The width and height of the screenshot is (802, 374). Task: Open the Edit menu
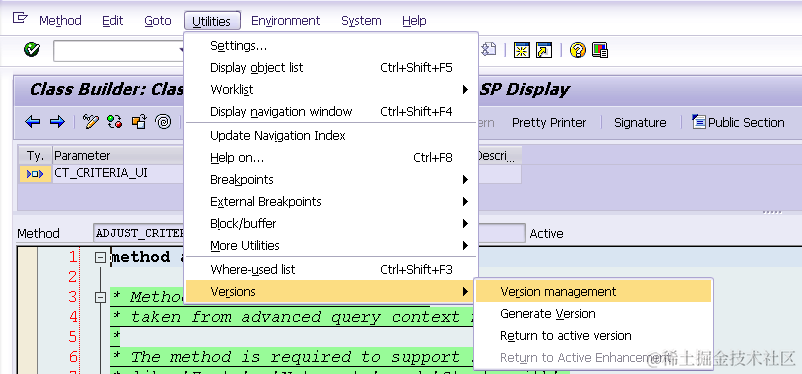coord(113,21)
